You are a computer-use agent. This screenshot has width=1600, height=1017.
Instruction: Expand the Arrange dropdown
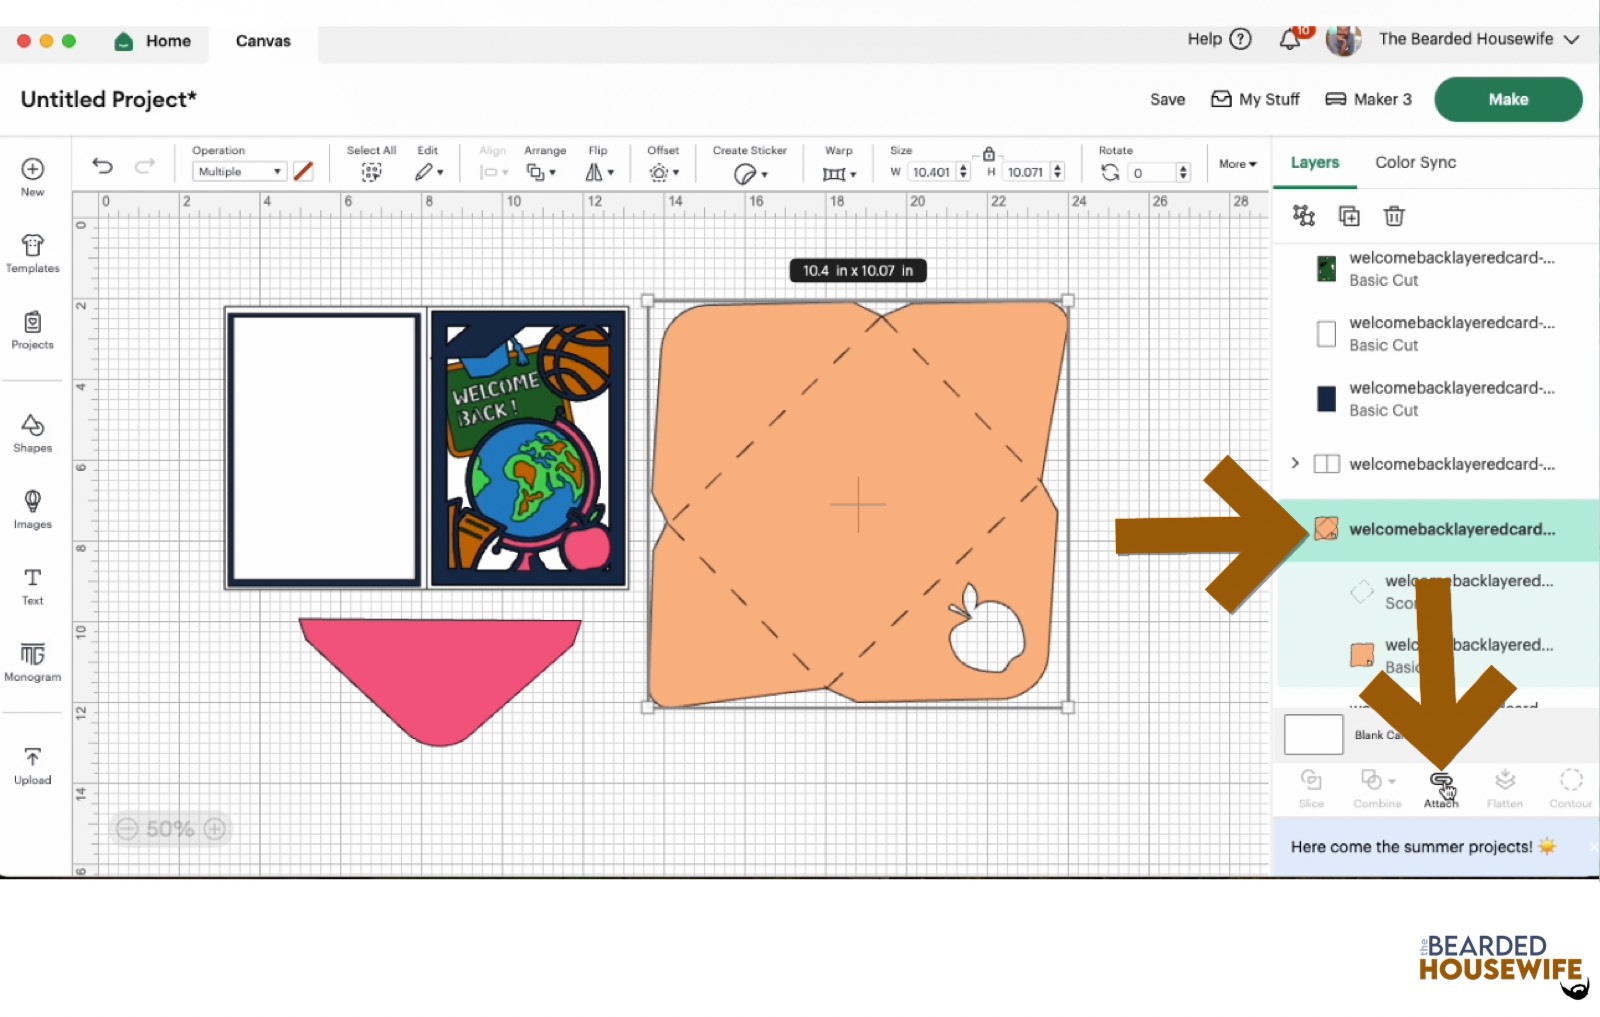pos(545,171)
